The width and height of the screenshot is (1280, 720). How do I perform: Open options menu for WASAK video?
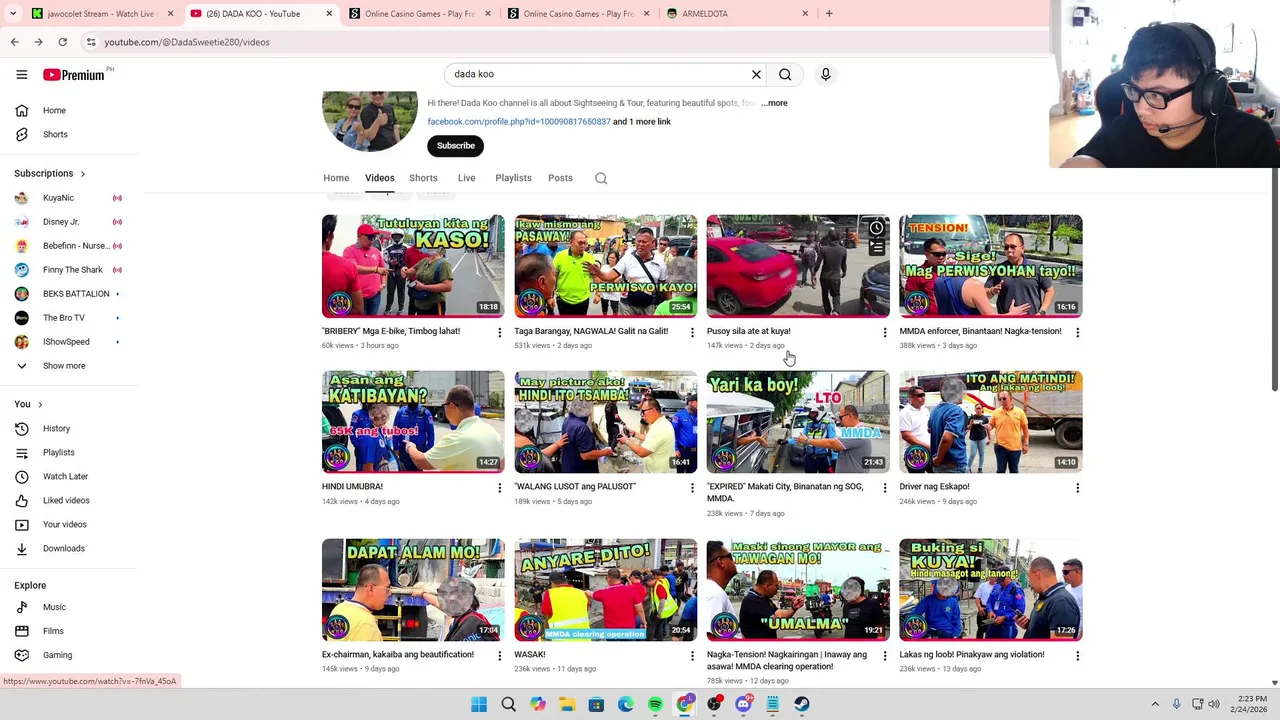(692, 656)
